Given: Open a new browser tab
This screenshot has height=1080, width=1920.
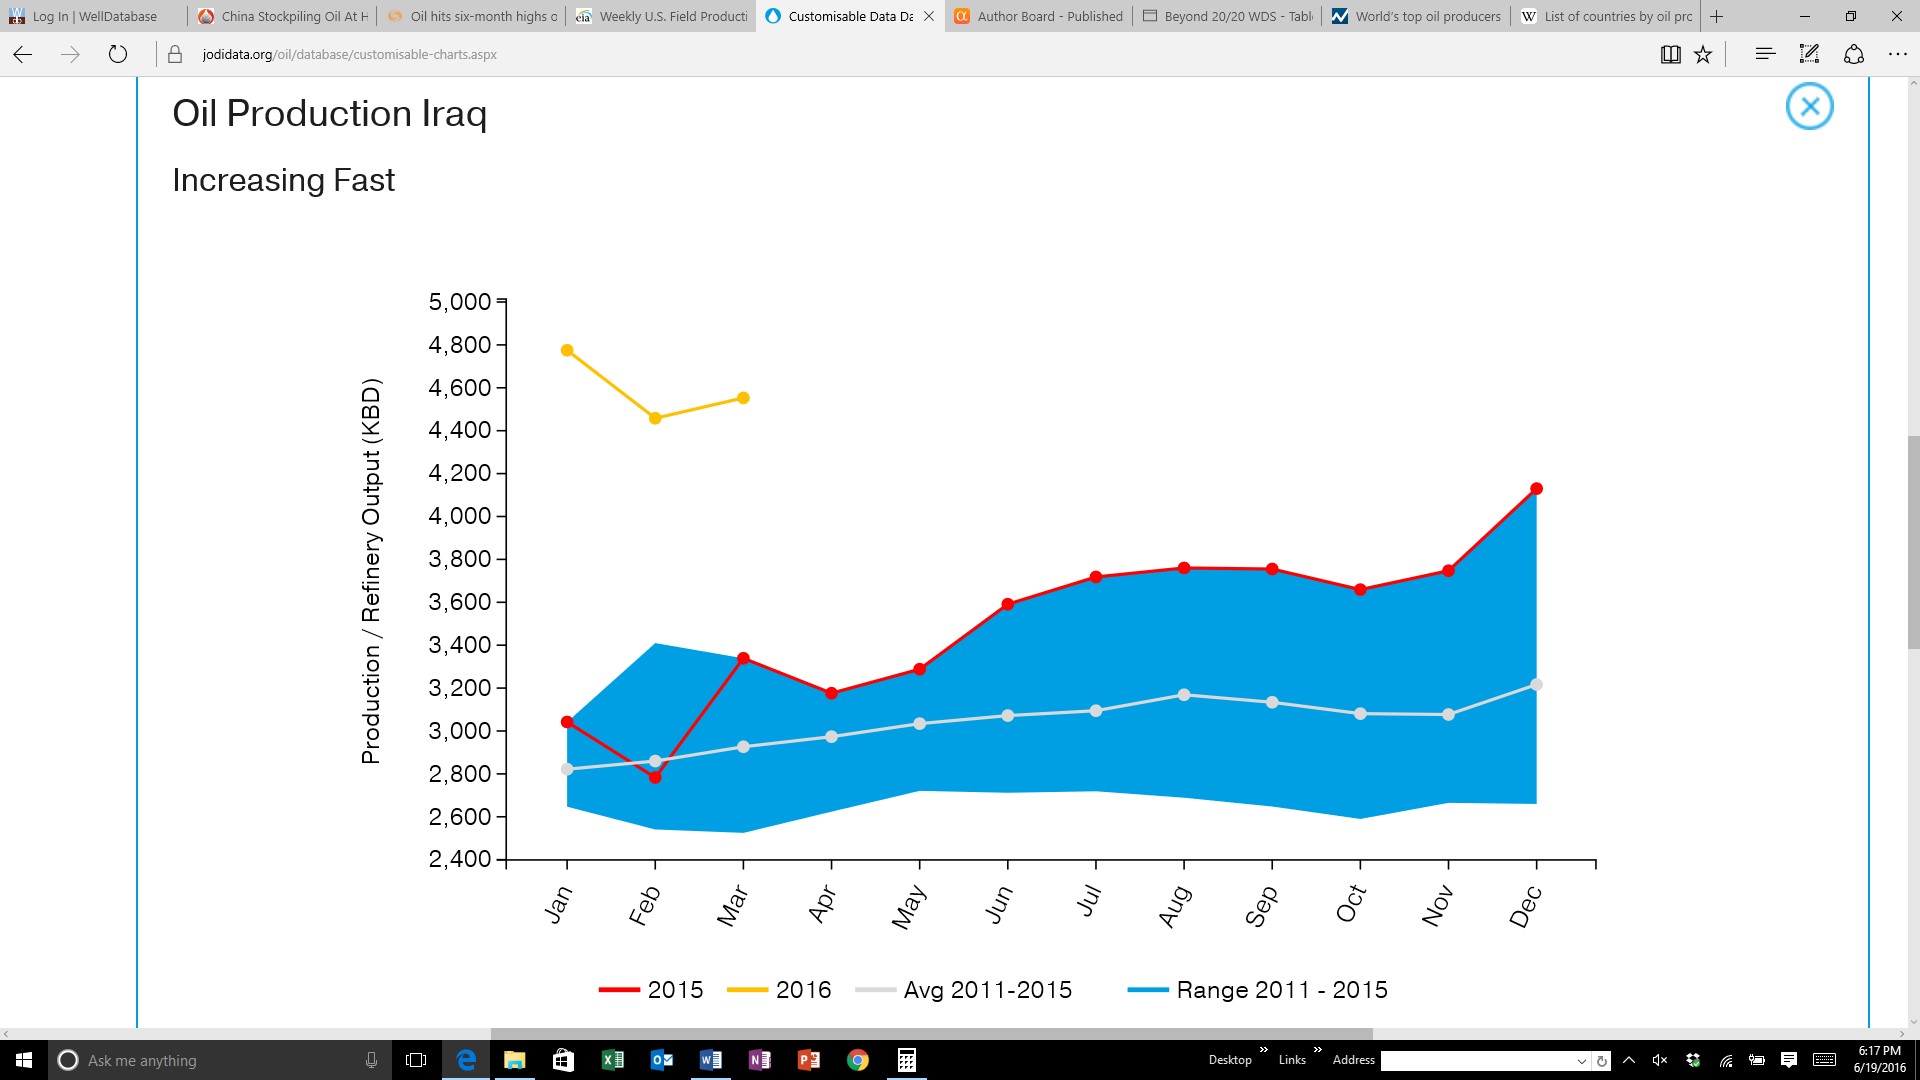Looking at the screenshot, I should point(1716,16).
